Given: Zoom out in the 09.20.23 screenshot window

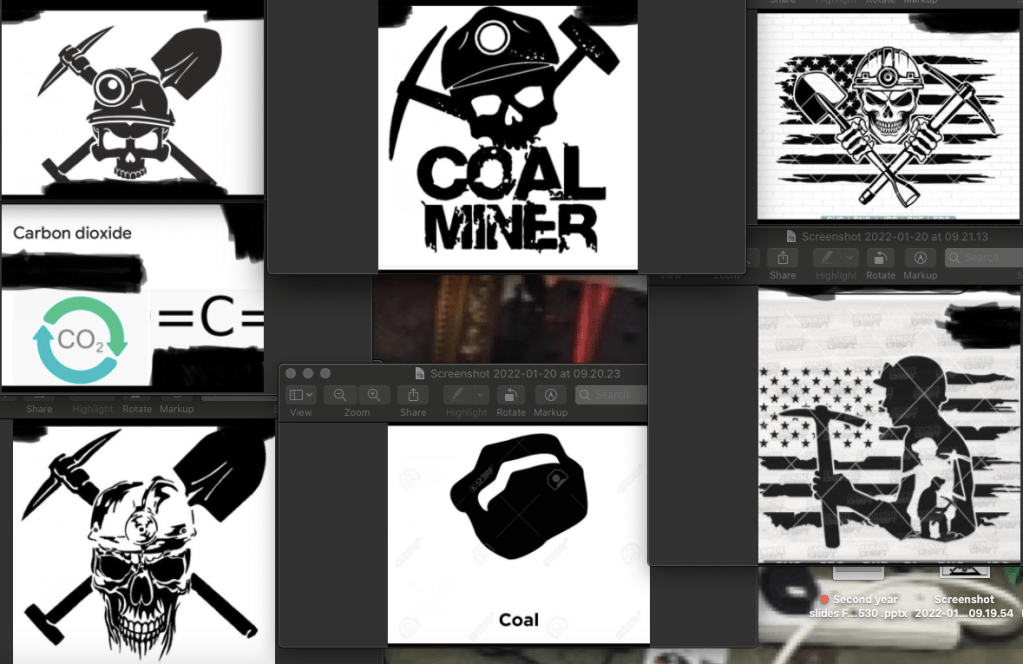Looking at the screenshot, I should [340, 395].
